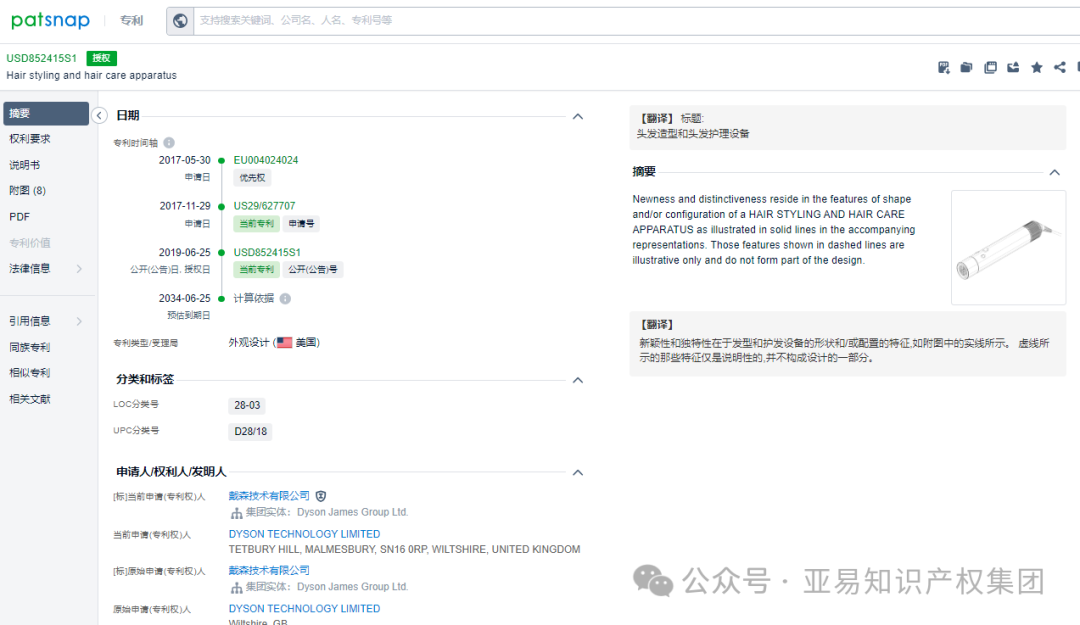Share the patent via share icon

point(1059,67)
